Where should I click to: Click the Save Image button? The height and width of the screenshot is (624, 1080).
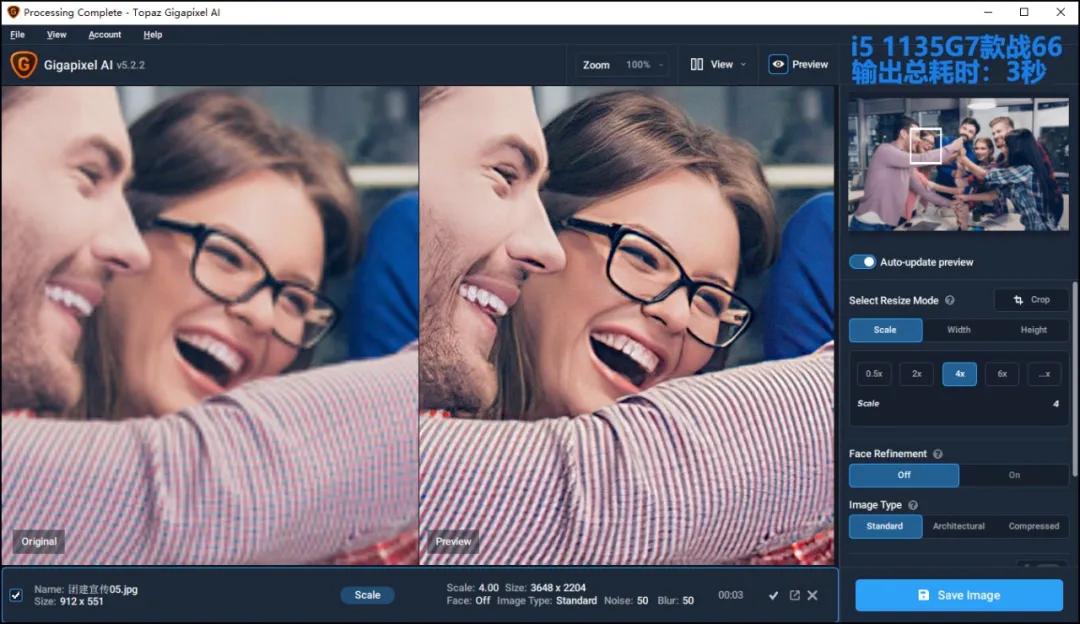pyautogui.click(x=957, y=595)
